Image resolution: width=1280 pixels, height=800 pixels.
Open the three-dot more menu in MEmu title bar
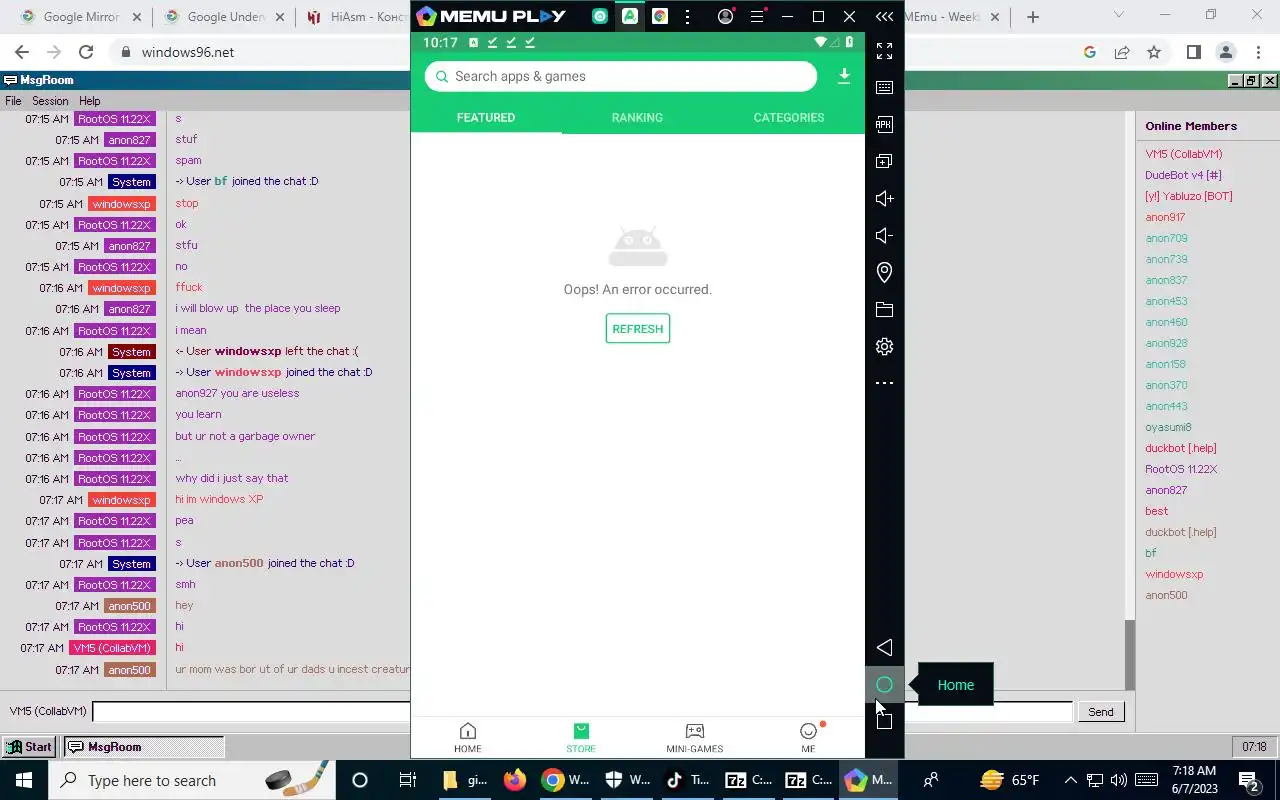click(687, 16)
